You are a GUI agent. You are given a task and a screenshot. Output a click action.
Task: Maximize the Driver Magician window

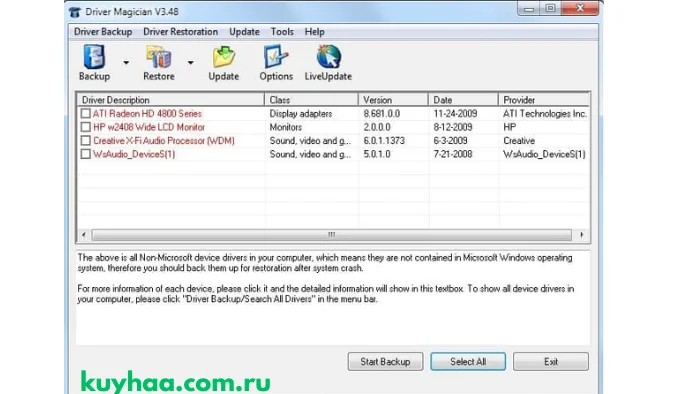[550, 8]
